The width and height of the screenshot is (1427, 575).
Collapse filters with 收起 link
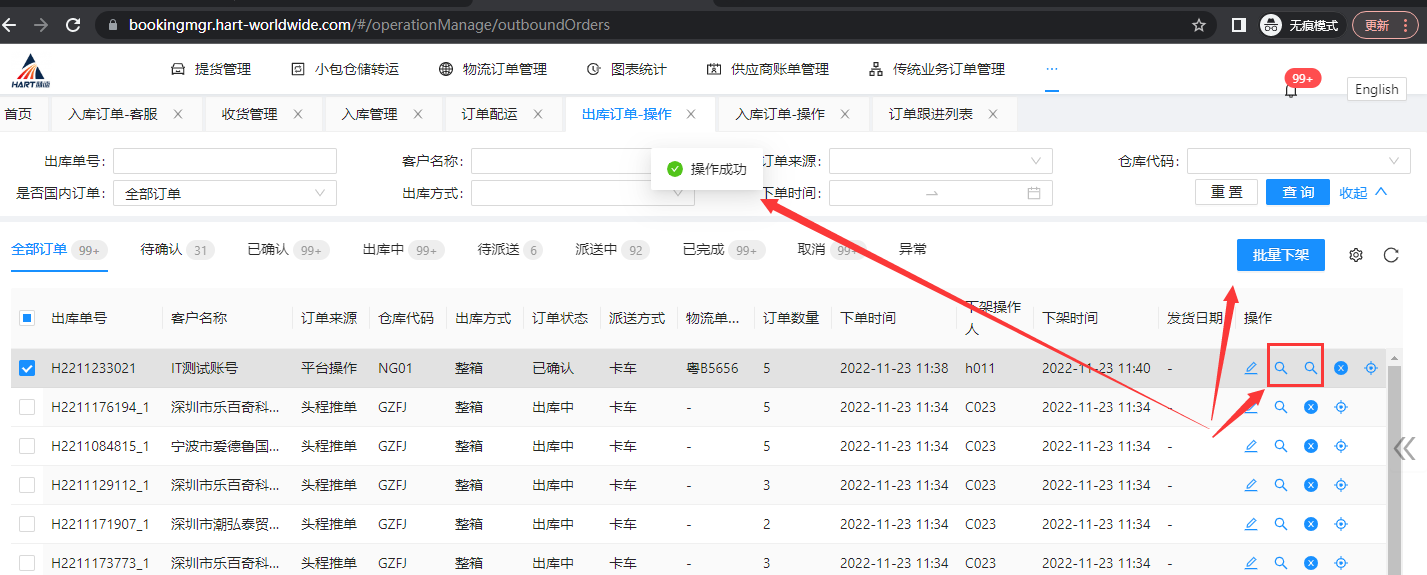click(1363, 193)
